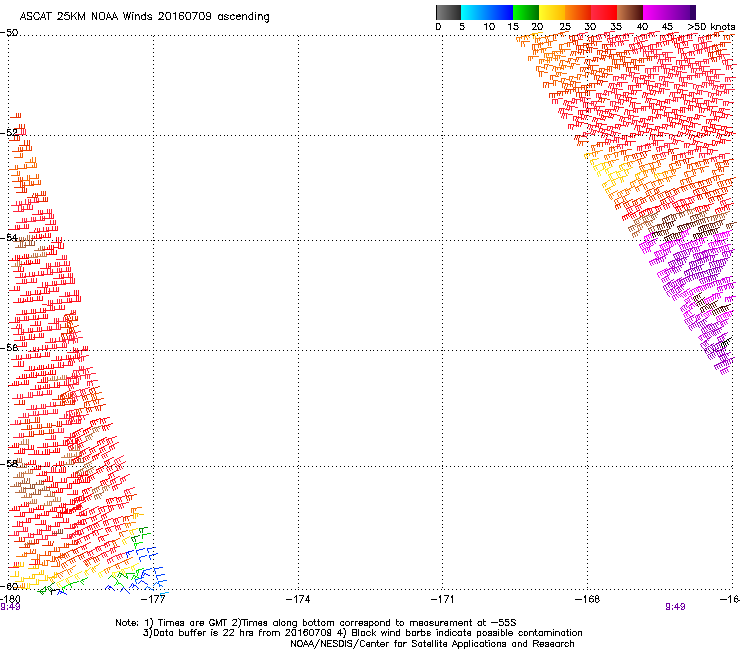Click the ASCAT 25KM NOAA Winds title

(144, 17)
